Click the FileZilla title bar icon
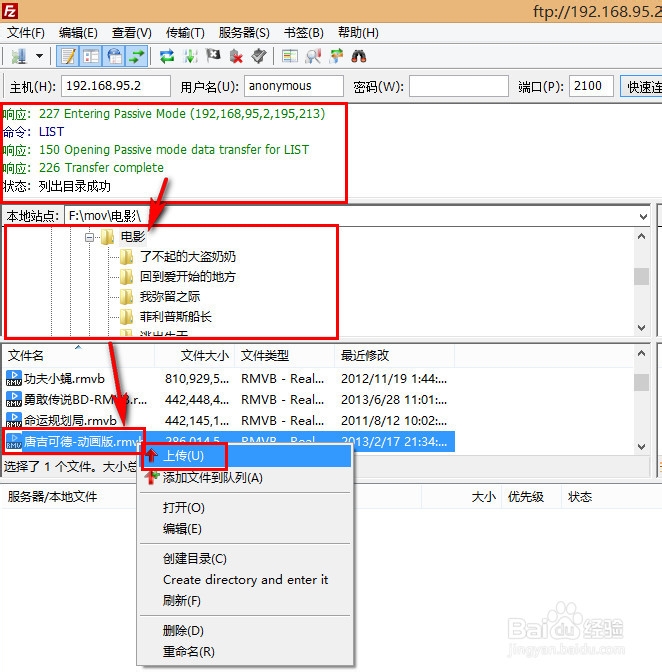 [x=9, y=11]
